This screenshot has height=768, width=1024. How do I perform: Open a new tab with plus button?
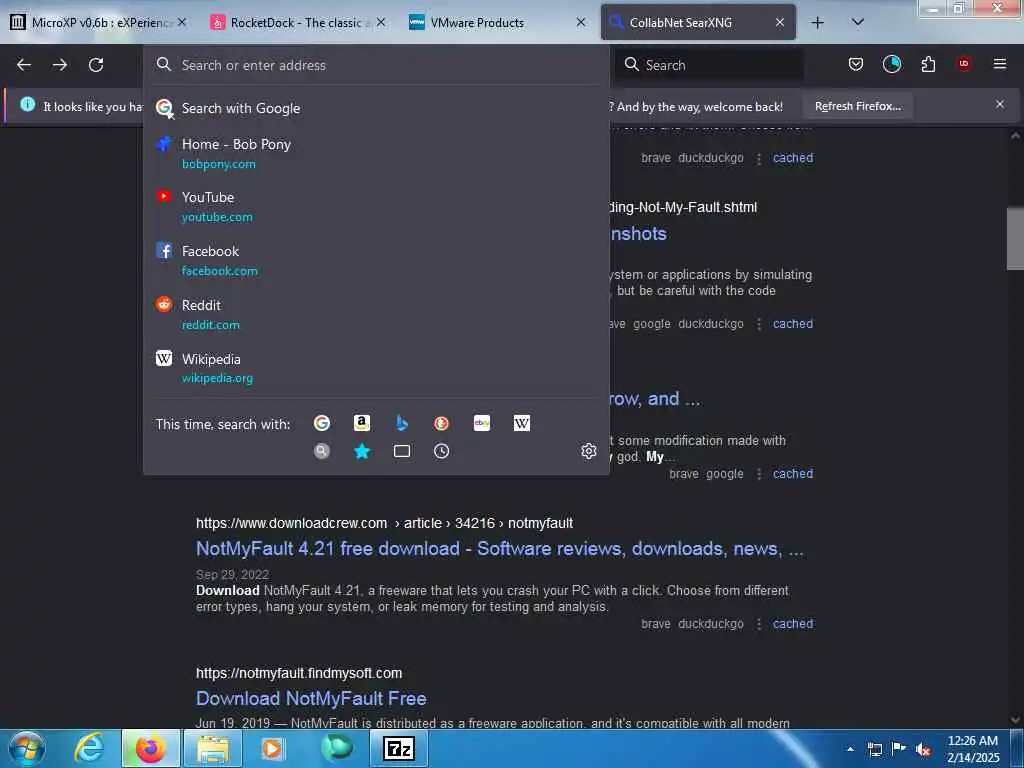click(x=817, y=23)
